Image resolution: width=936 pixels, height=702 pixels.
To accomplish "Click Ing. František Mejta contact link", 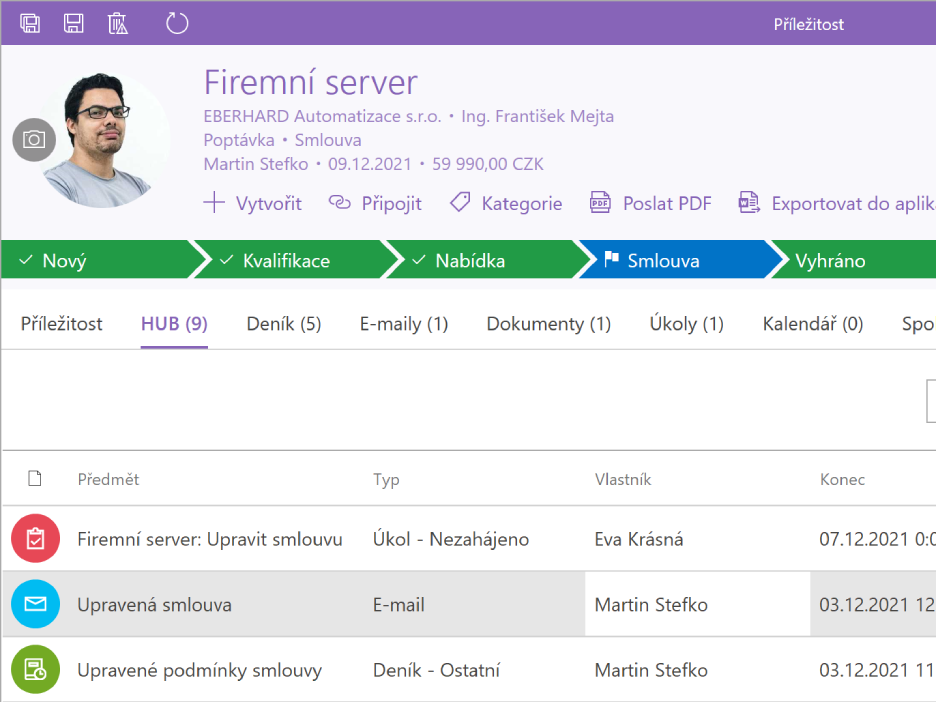I will [537, 116].
